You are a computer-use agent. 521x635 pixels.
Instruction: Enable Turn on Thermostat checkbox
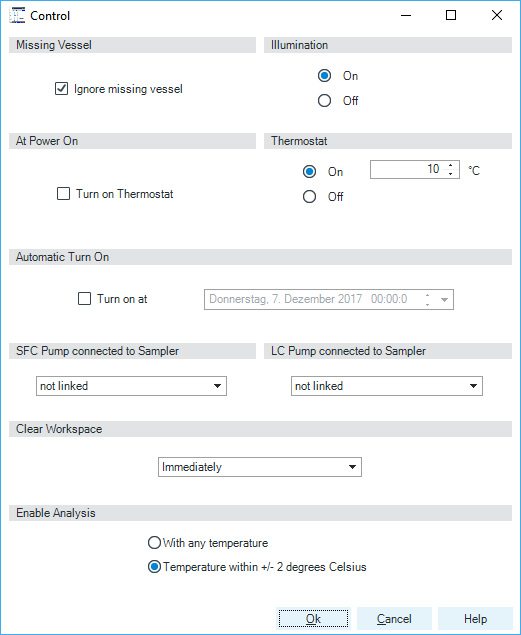[x=63, y=194]
